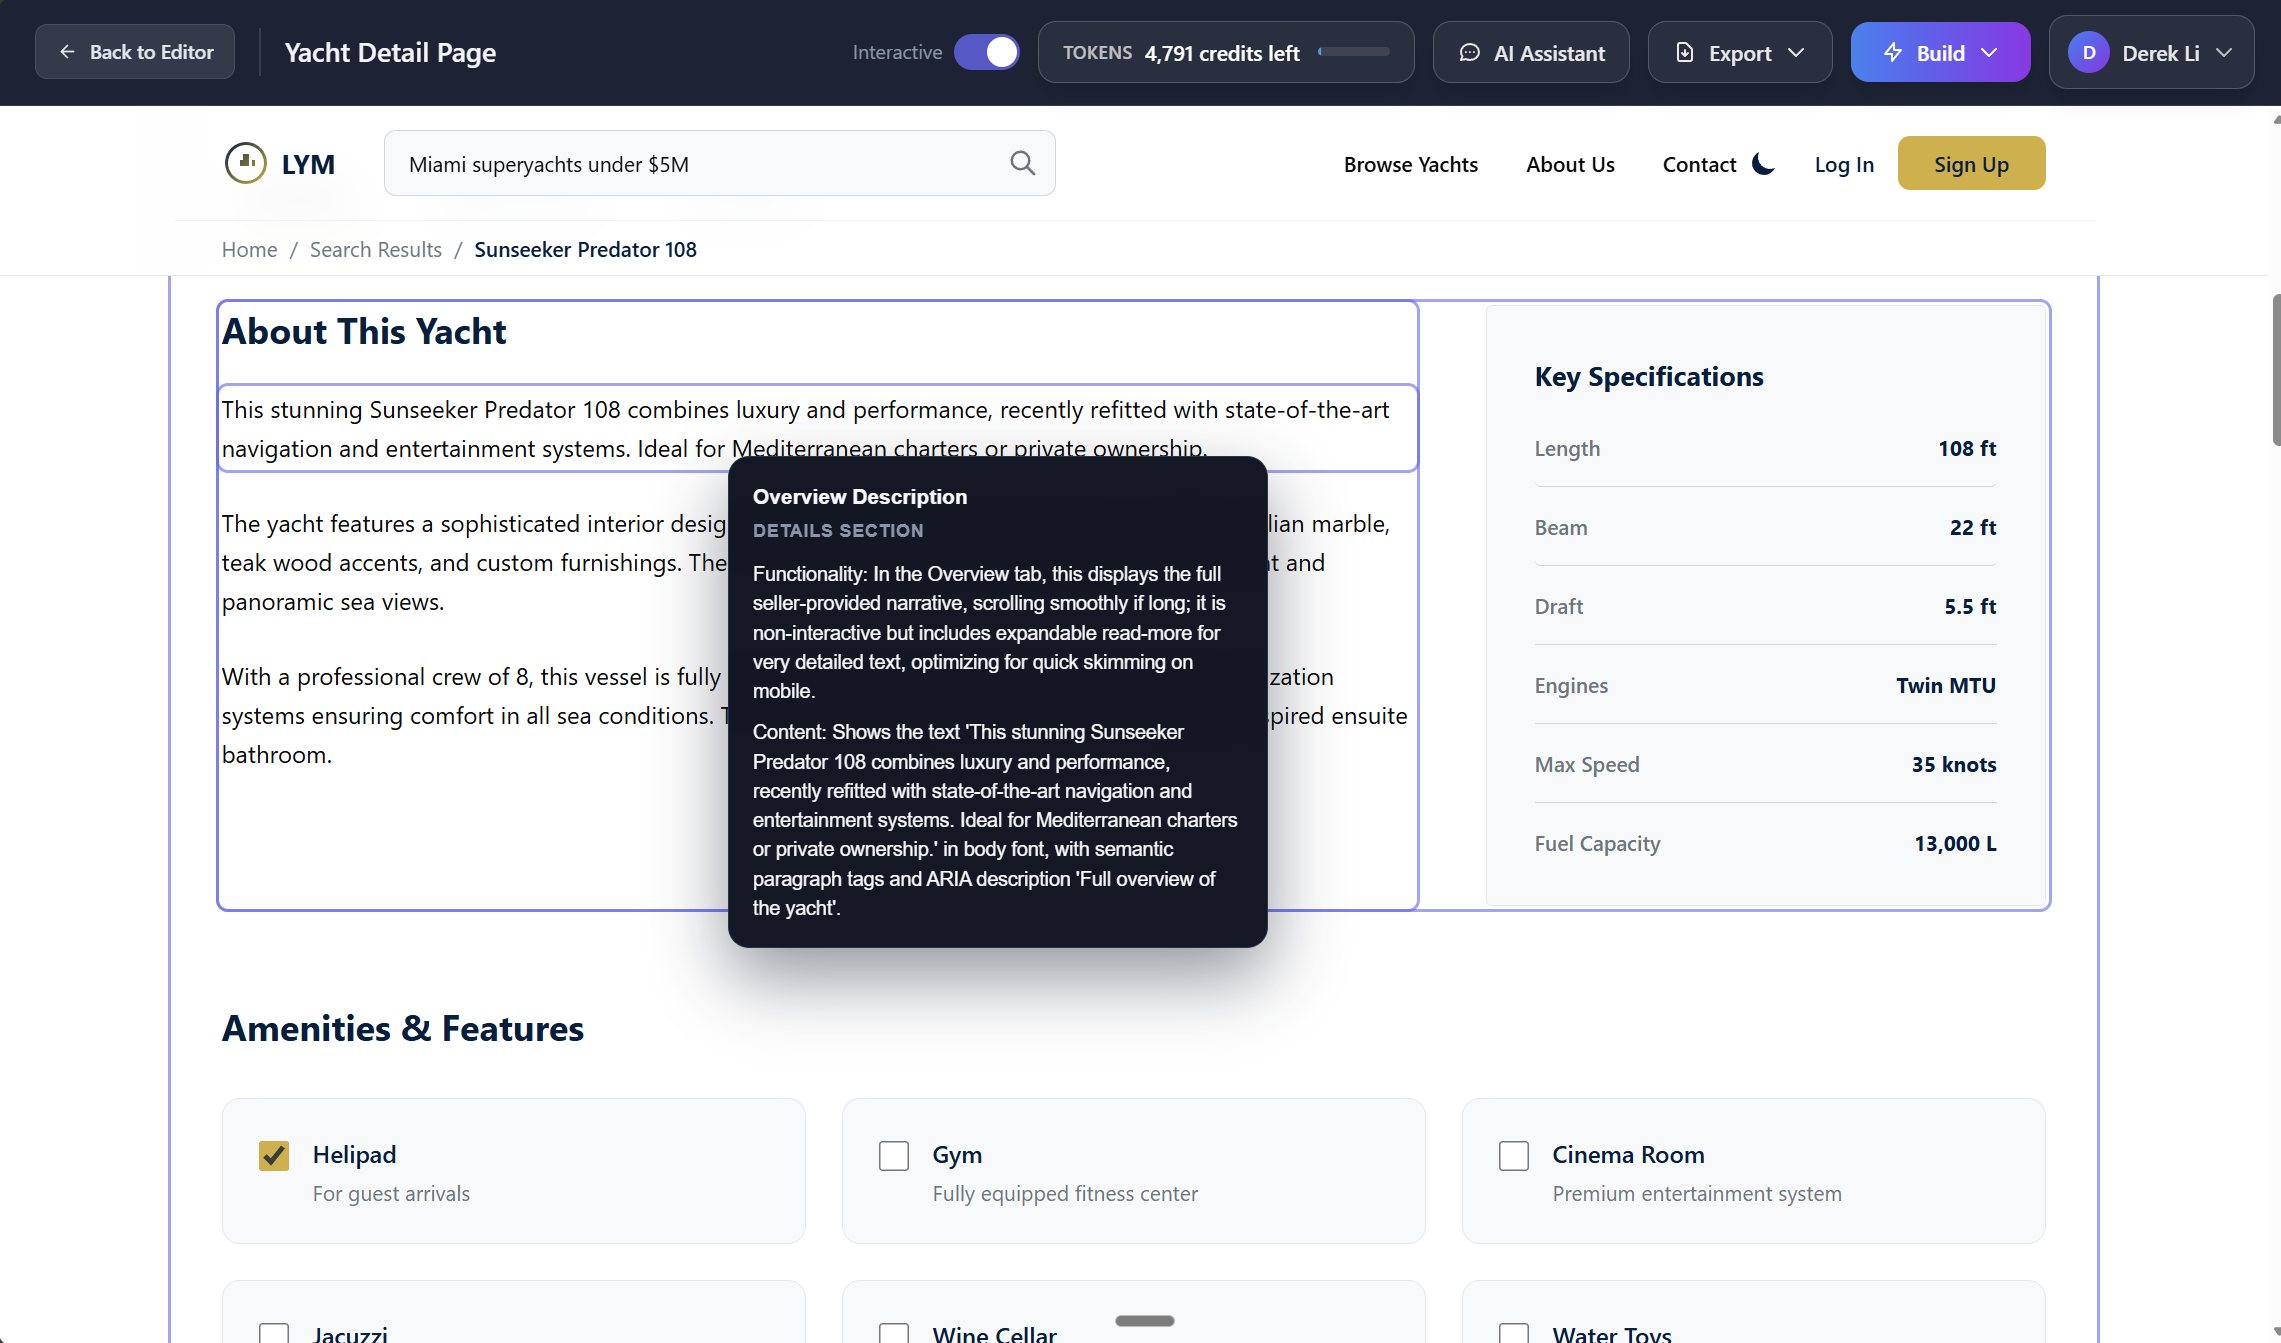Uncheck the Helipad amenity
Screen dimensions: 2281x1343
click(273, 1155)
